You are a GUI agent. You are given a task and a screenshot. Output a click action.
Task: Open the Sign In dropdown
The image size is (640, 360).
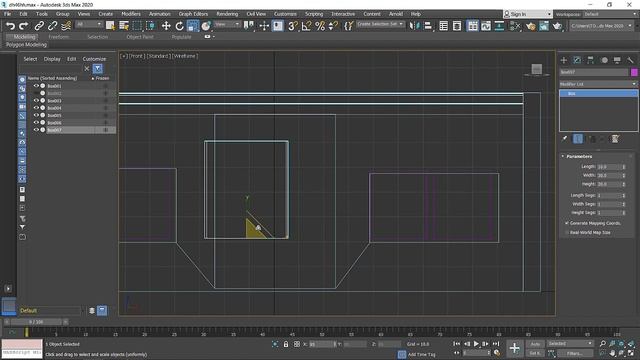pos(527,14)
